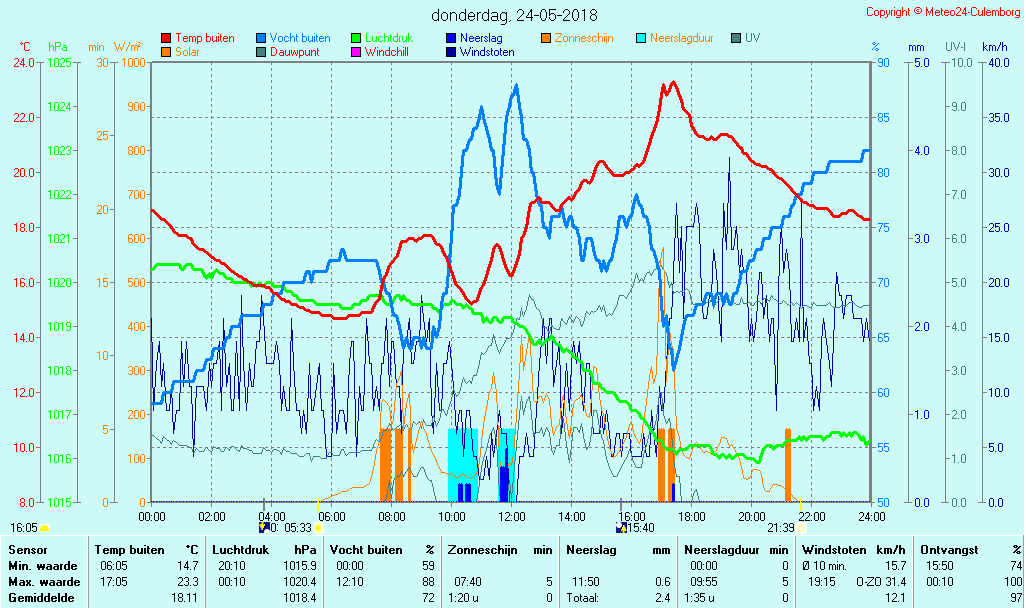Click the dark blue Neerslag legend square
Screen dimensions: 1026x608
pyautogui.click(x=451, y=39)
